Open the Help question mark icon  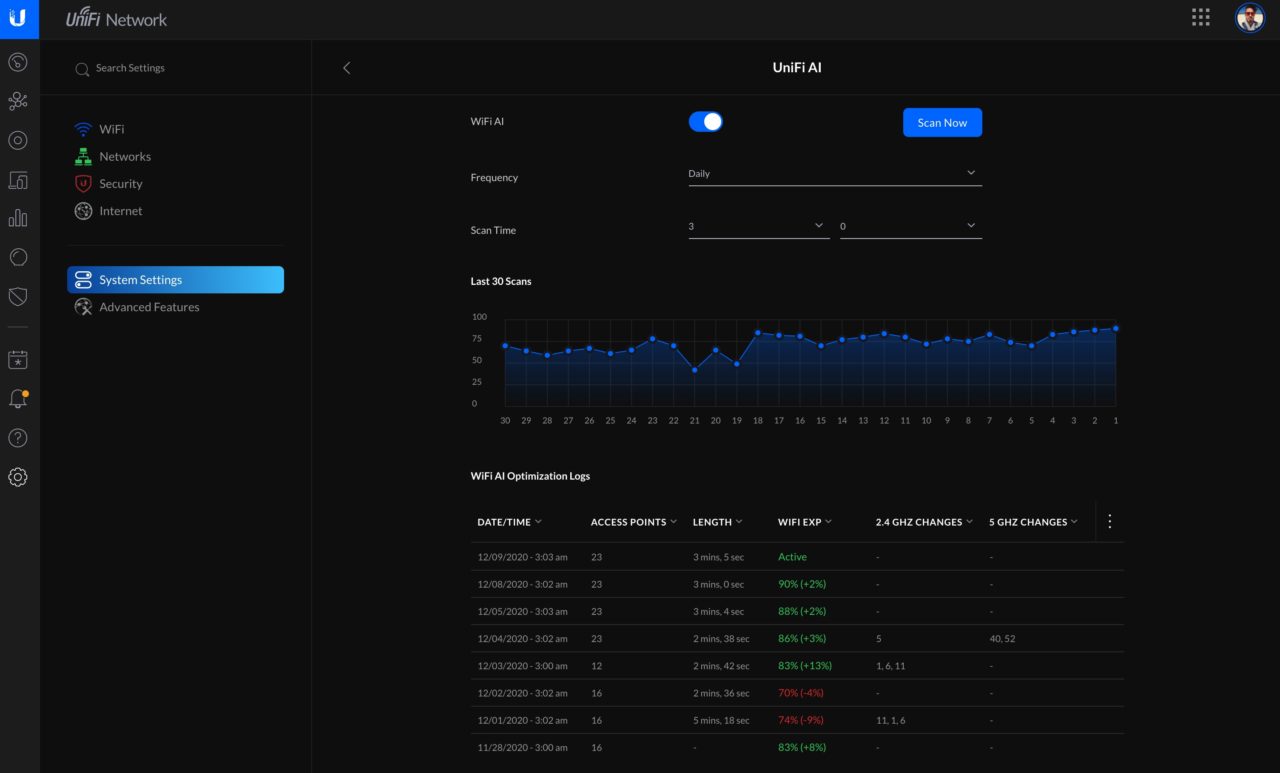pyautogui.click(x=18, y=438)
